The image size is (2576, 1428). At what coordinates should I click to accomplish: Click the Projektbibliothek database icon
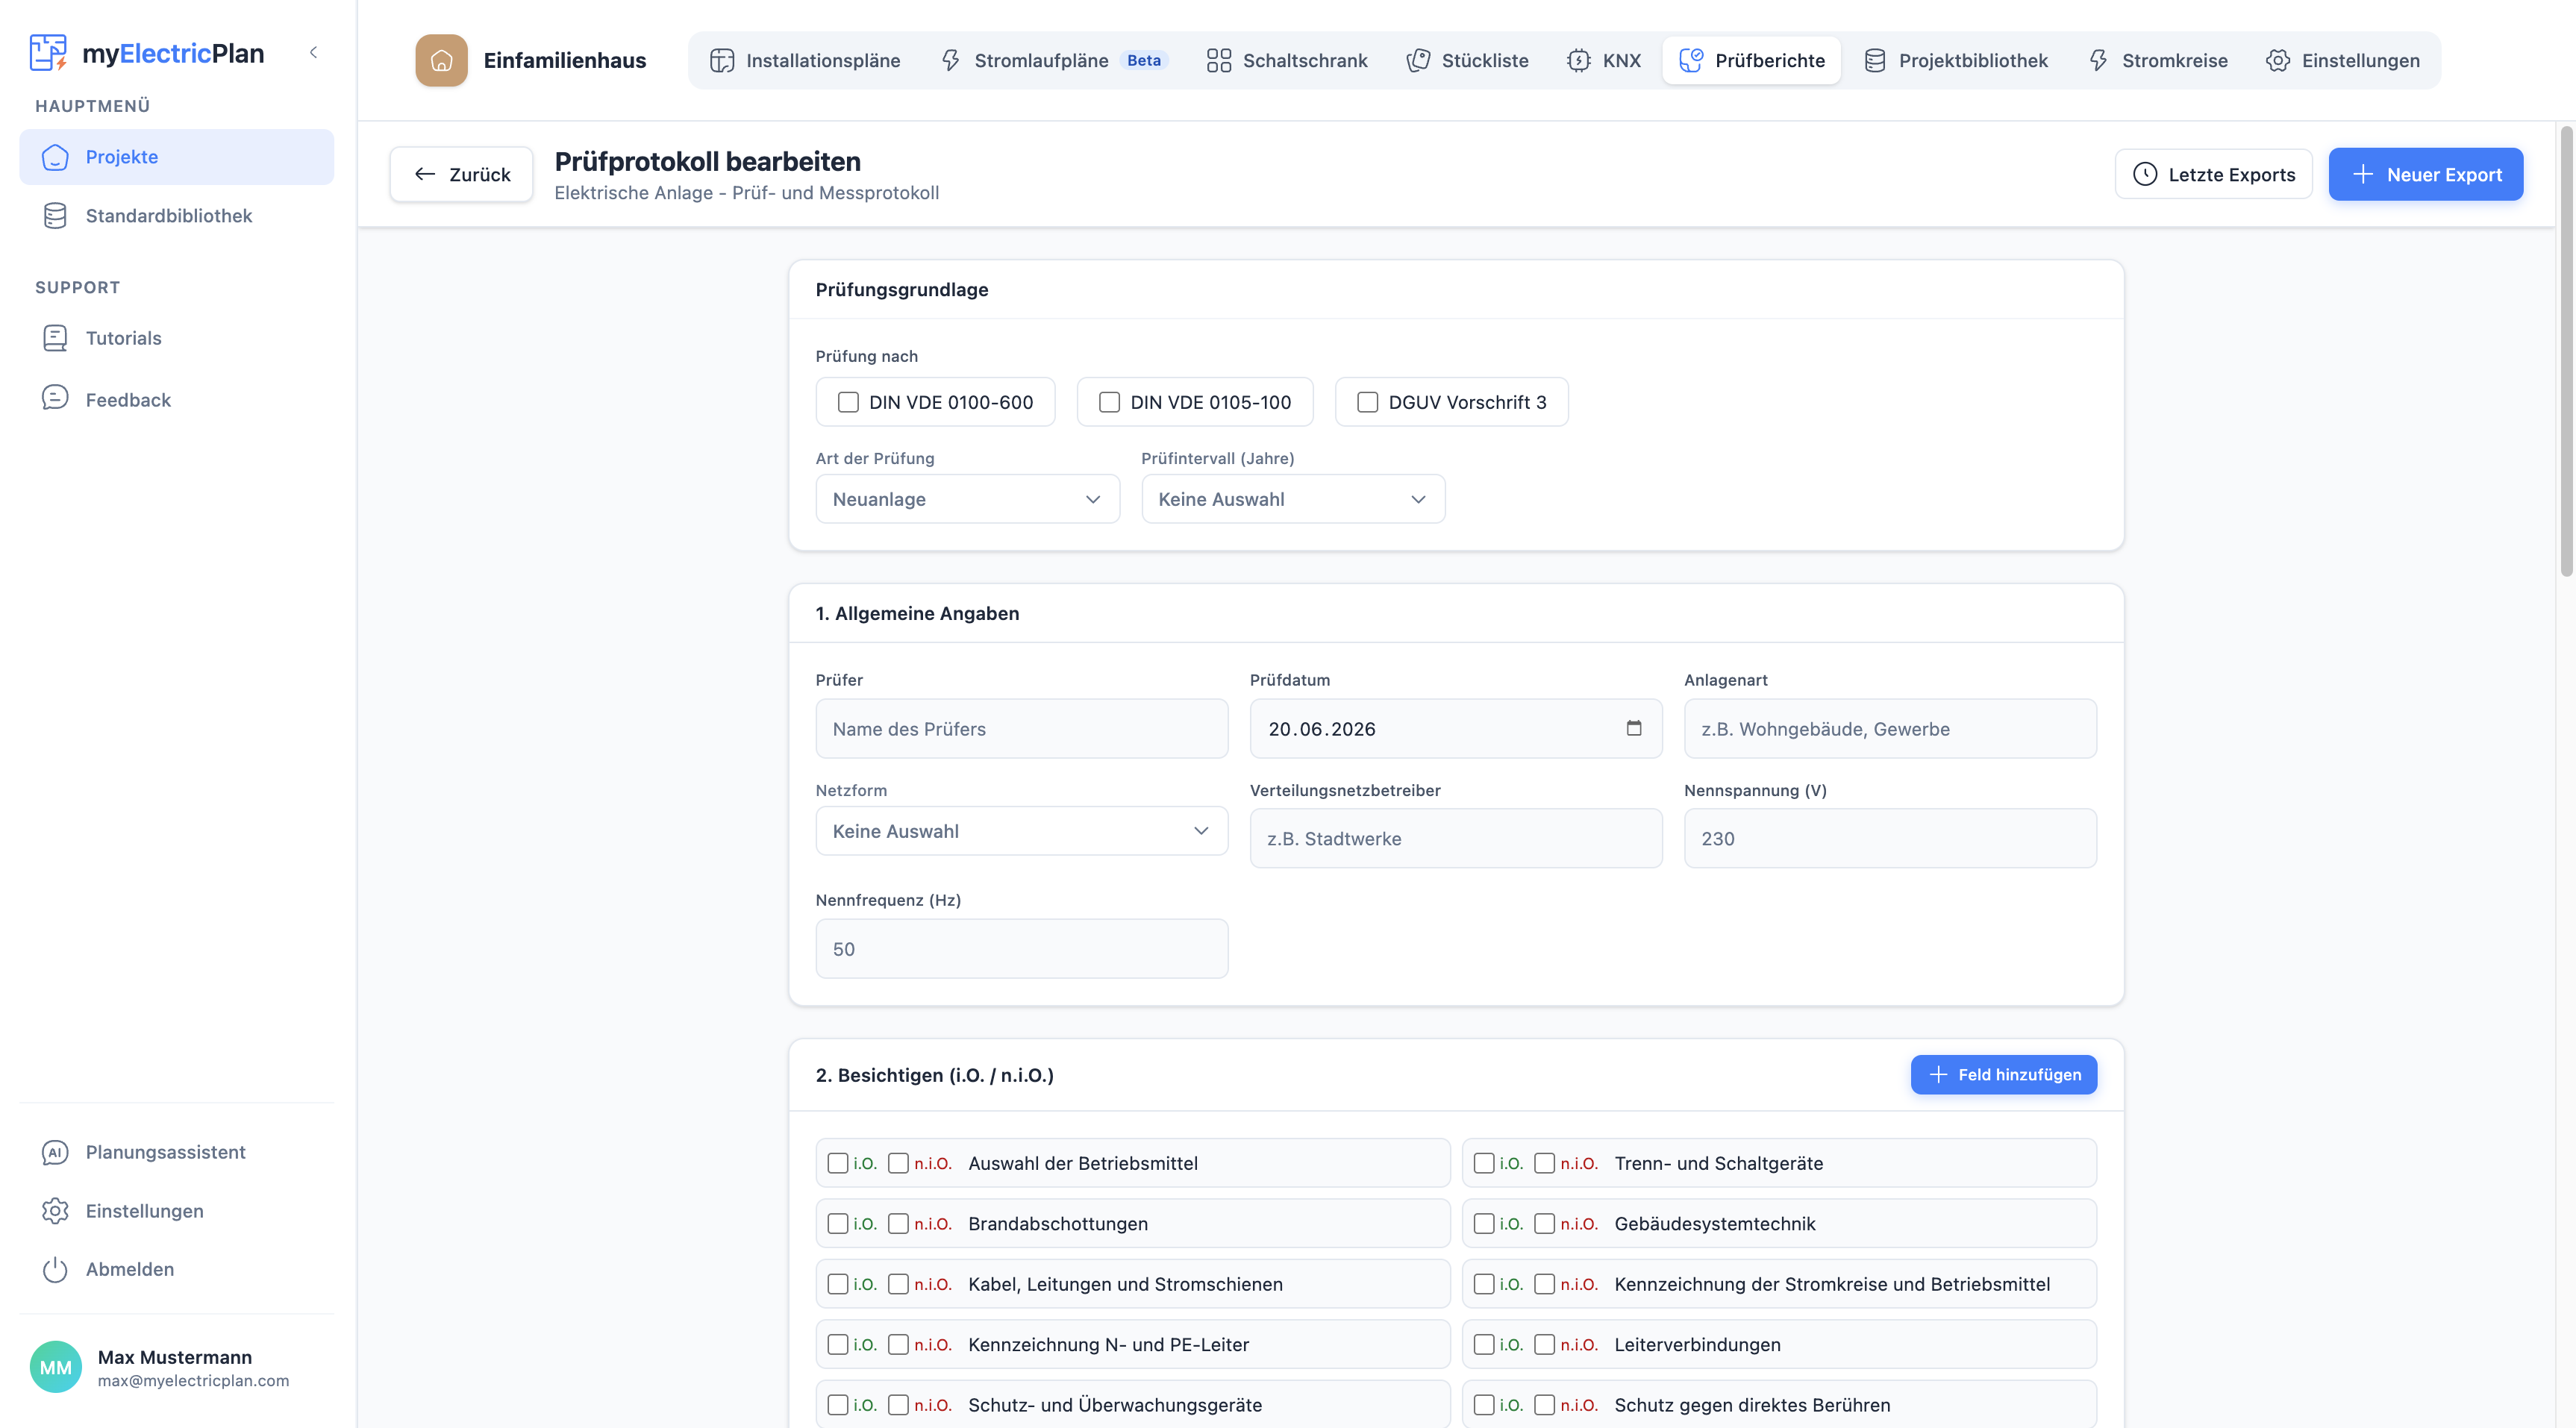[x=1875, y=61]
